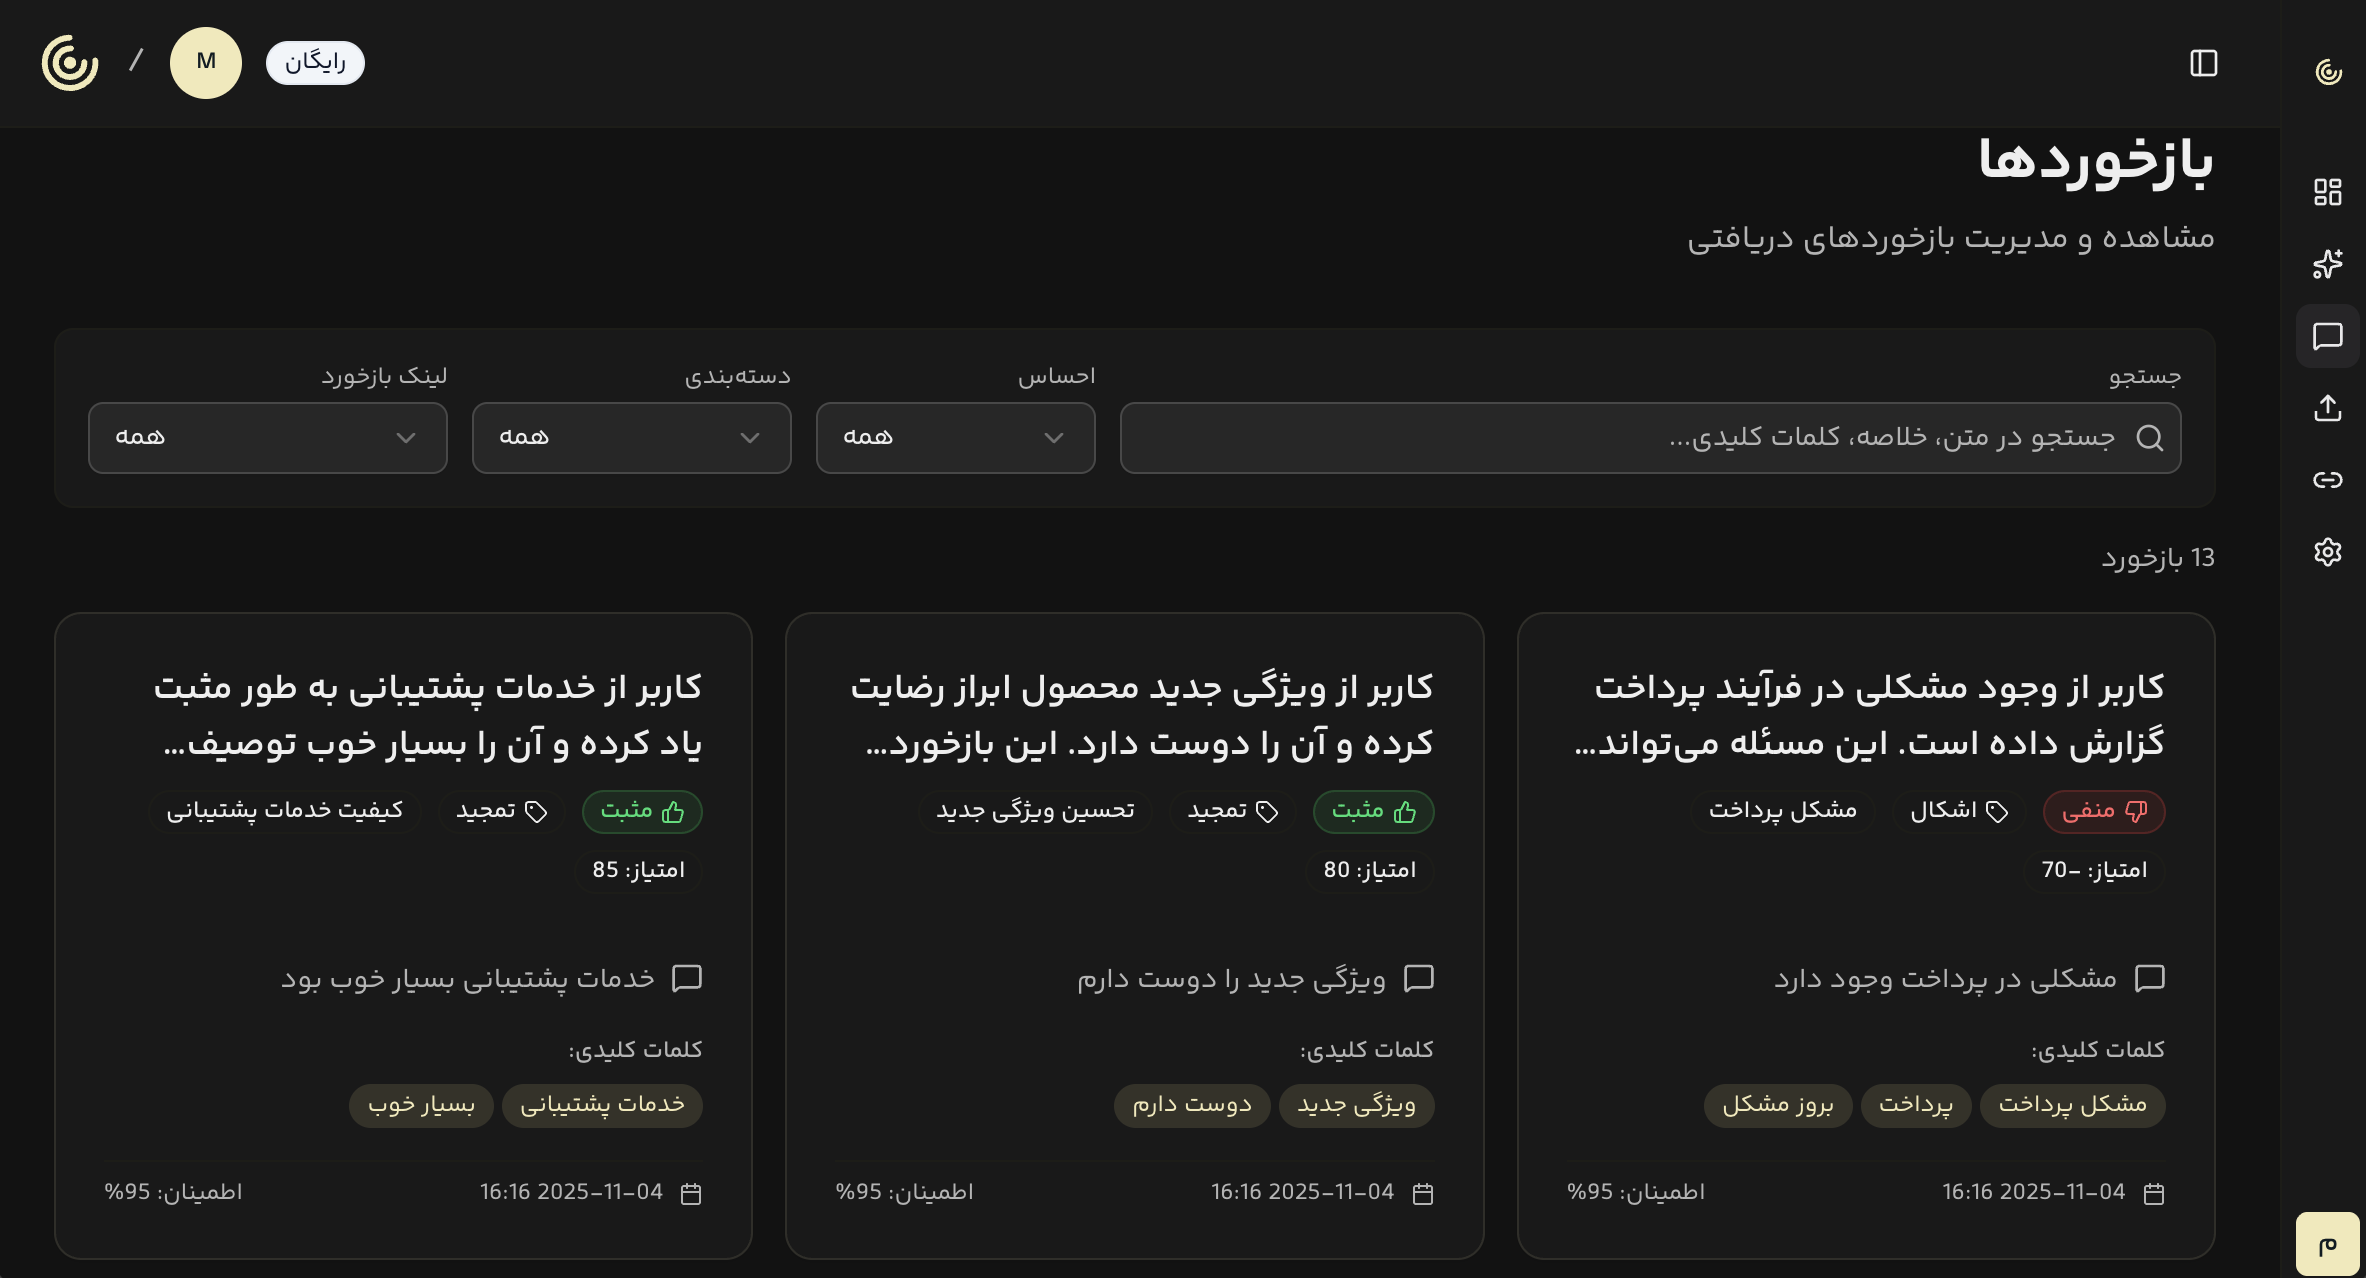Image resolution: width=2366 pixels, height=1278 pixels.
Task: Open the دسته‌بندی category dropdown
Action: pyautogui.click(x=631, y=438)
